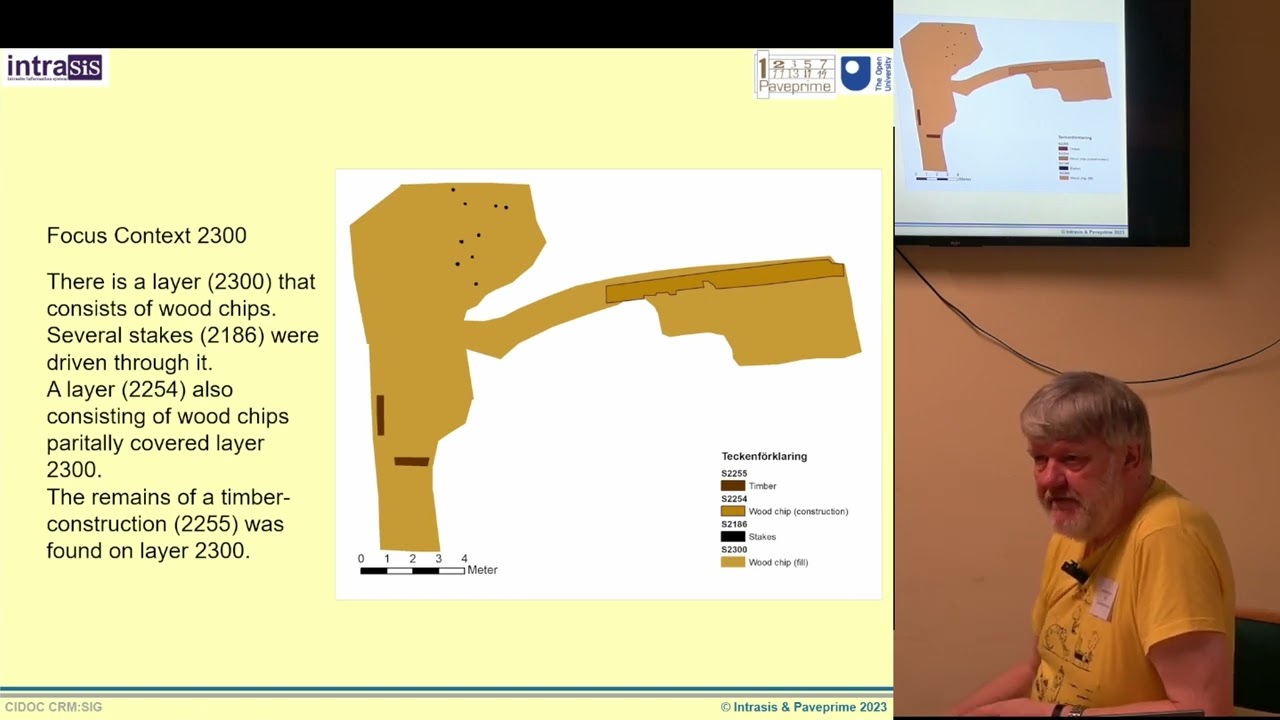
Task: Click the 'Wood chip (construction)' legend text
Action: pos(798,511)
